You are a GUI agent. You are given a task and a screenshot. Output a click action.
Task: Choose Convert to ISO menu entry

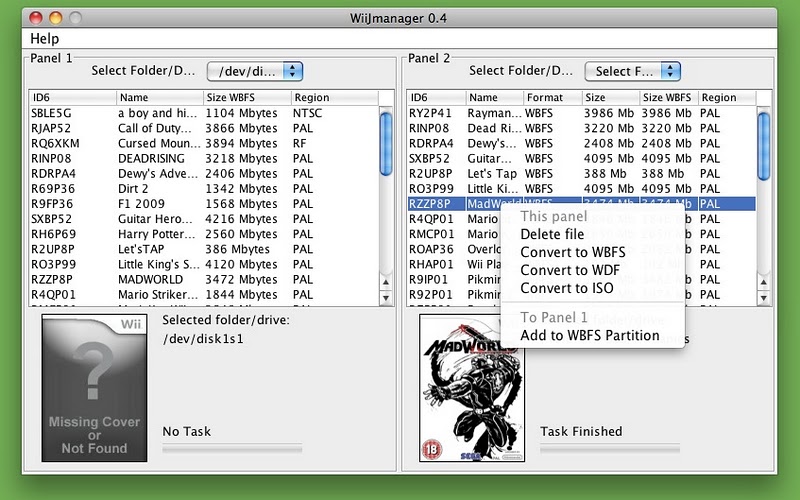click(x=567, y=288)
